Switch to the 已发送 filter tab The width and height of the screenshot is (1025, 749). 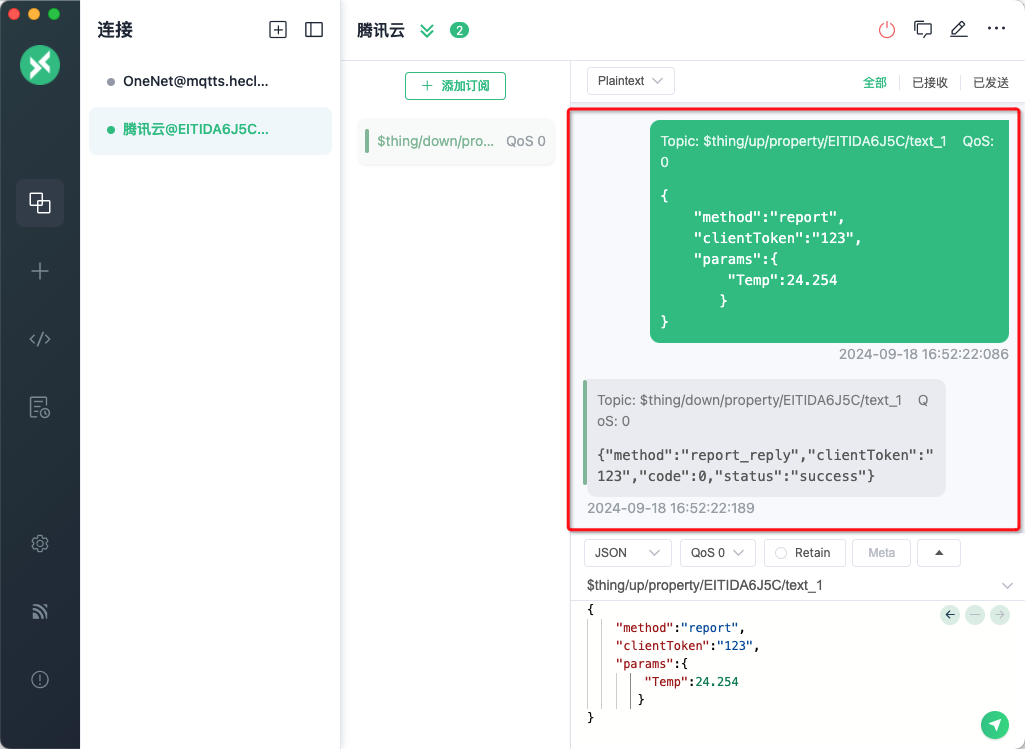990,83
